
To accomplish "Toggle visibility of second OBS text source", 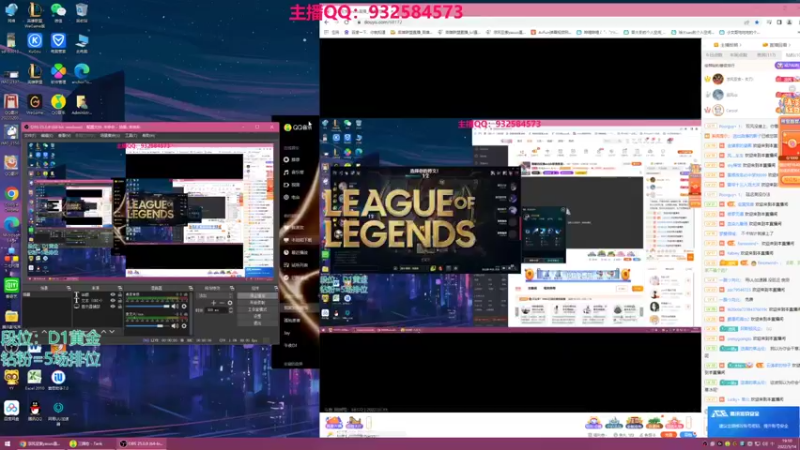I will point(113,301).
